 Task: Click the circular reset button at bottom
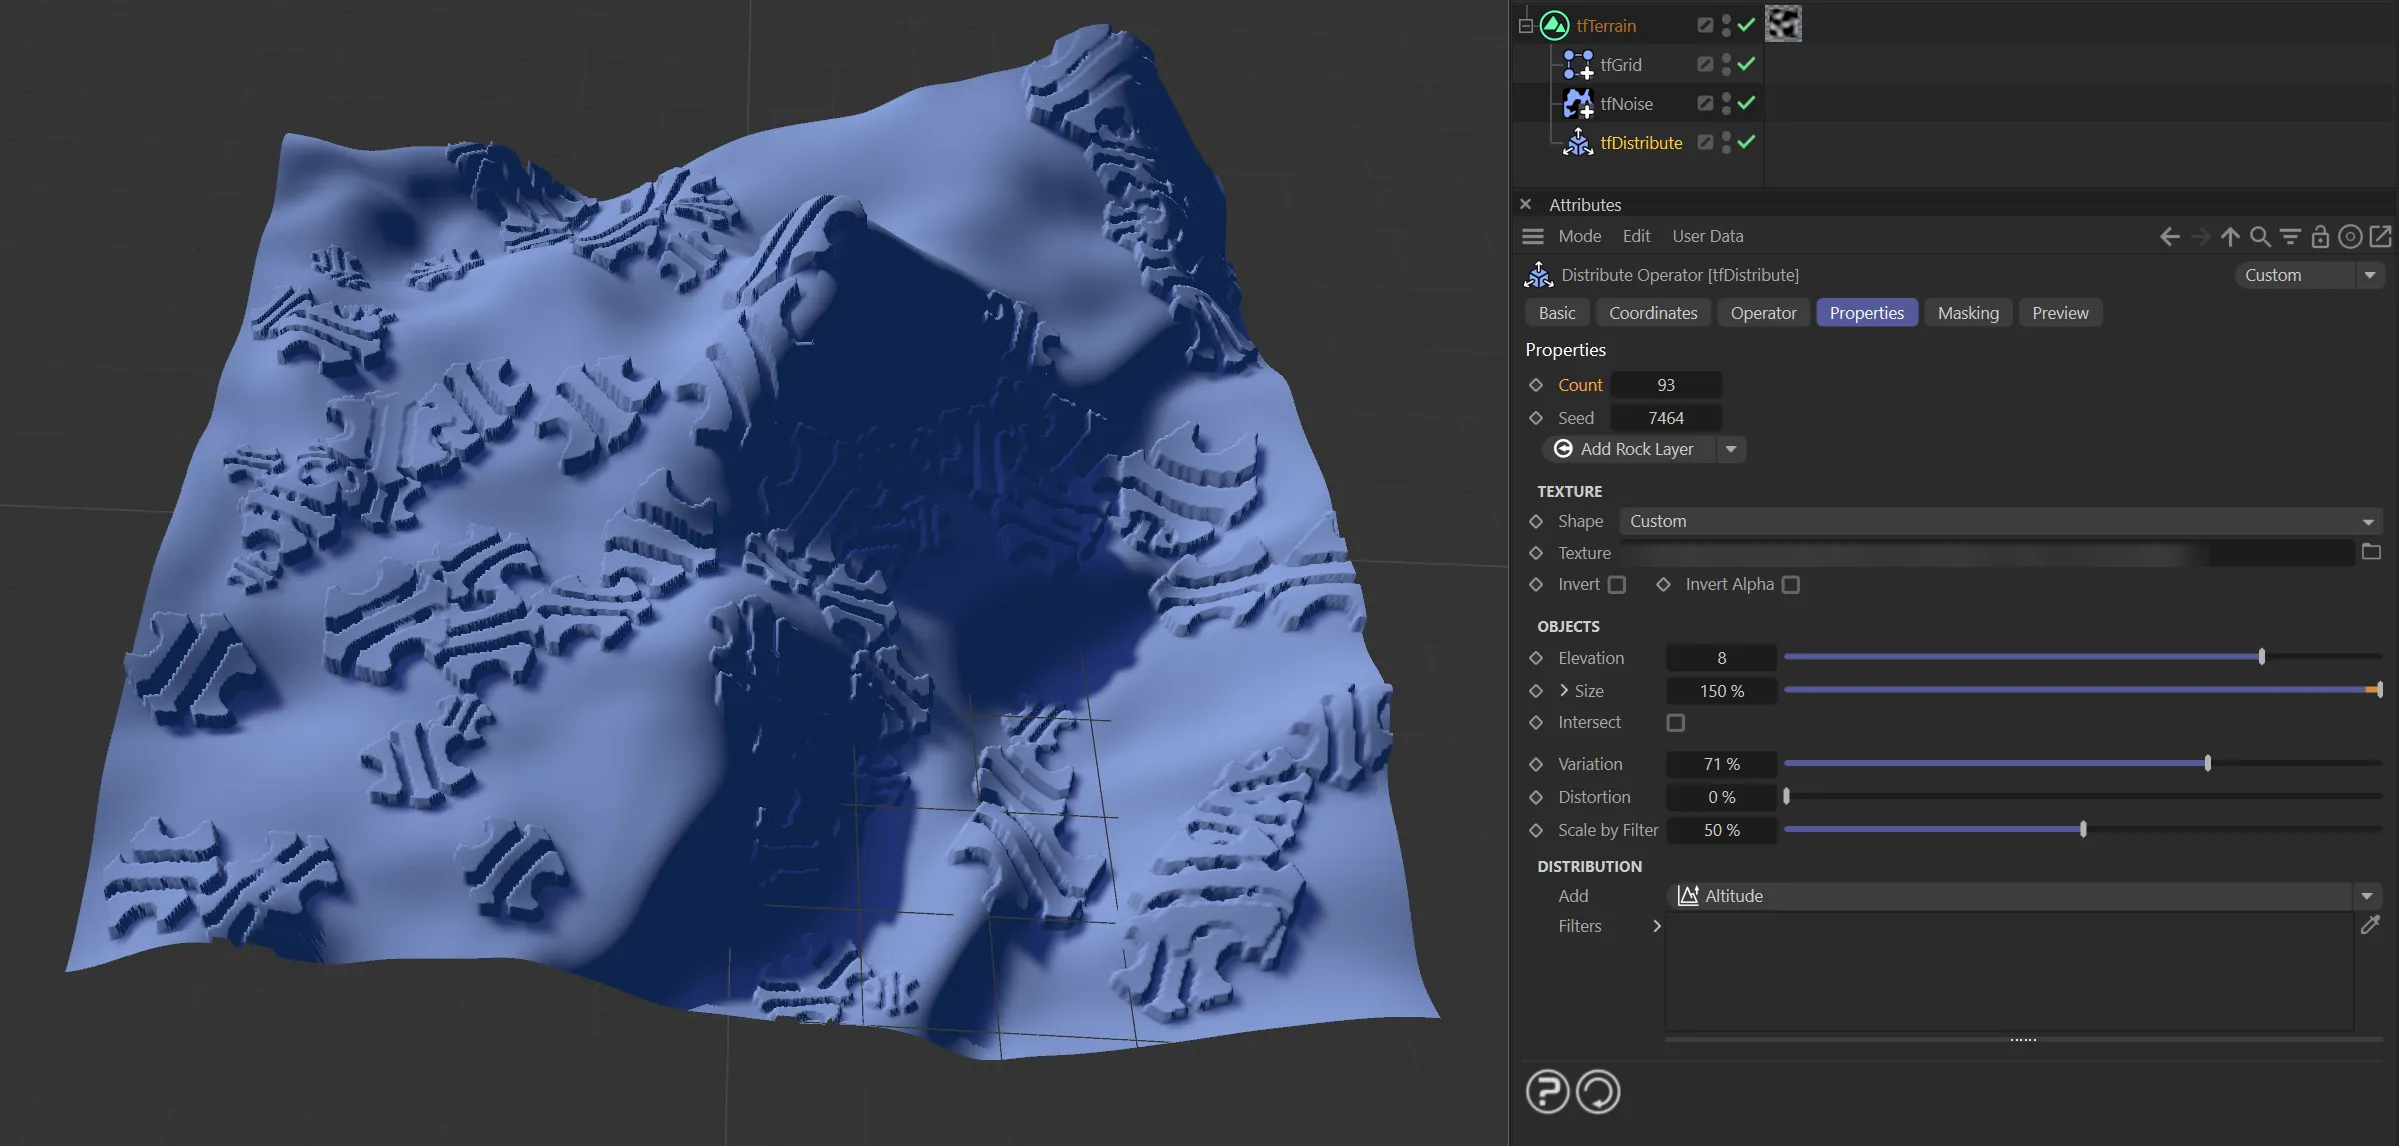(1597, 1091)
